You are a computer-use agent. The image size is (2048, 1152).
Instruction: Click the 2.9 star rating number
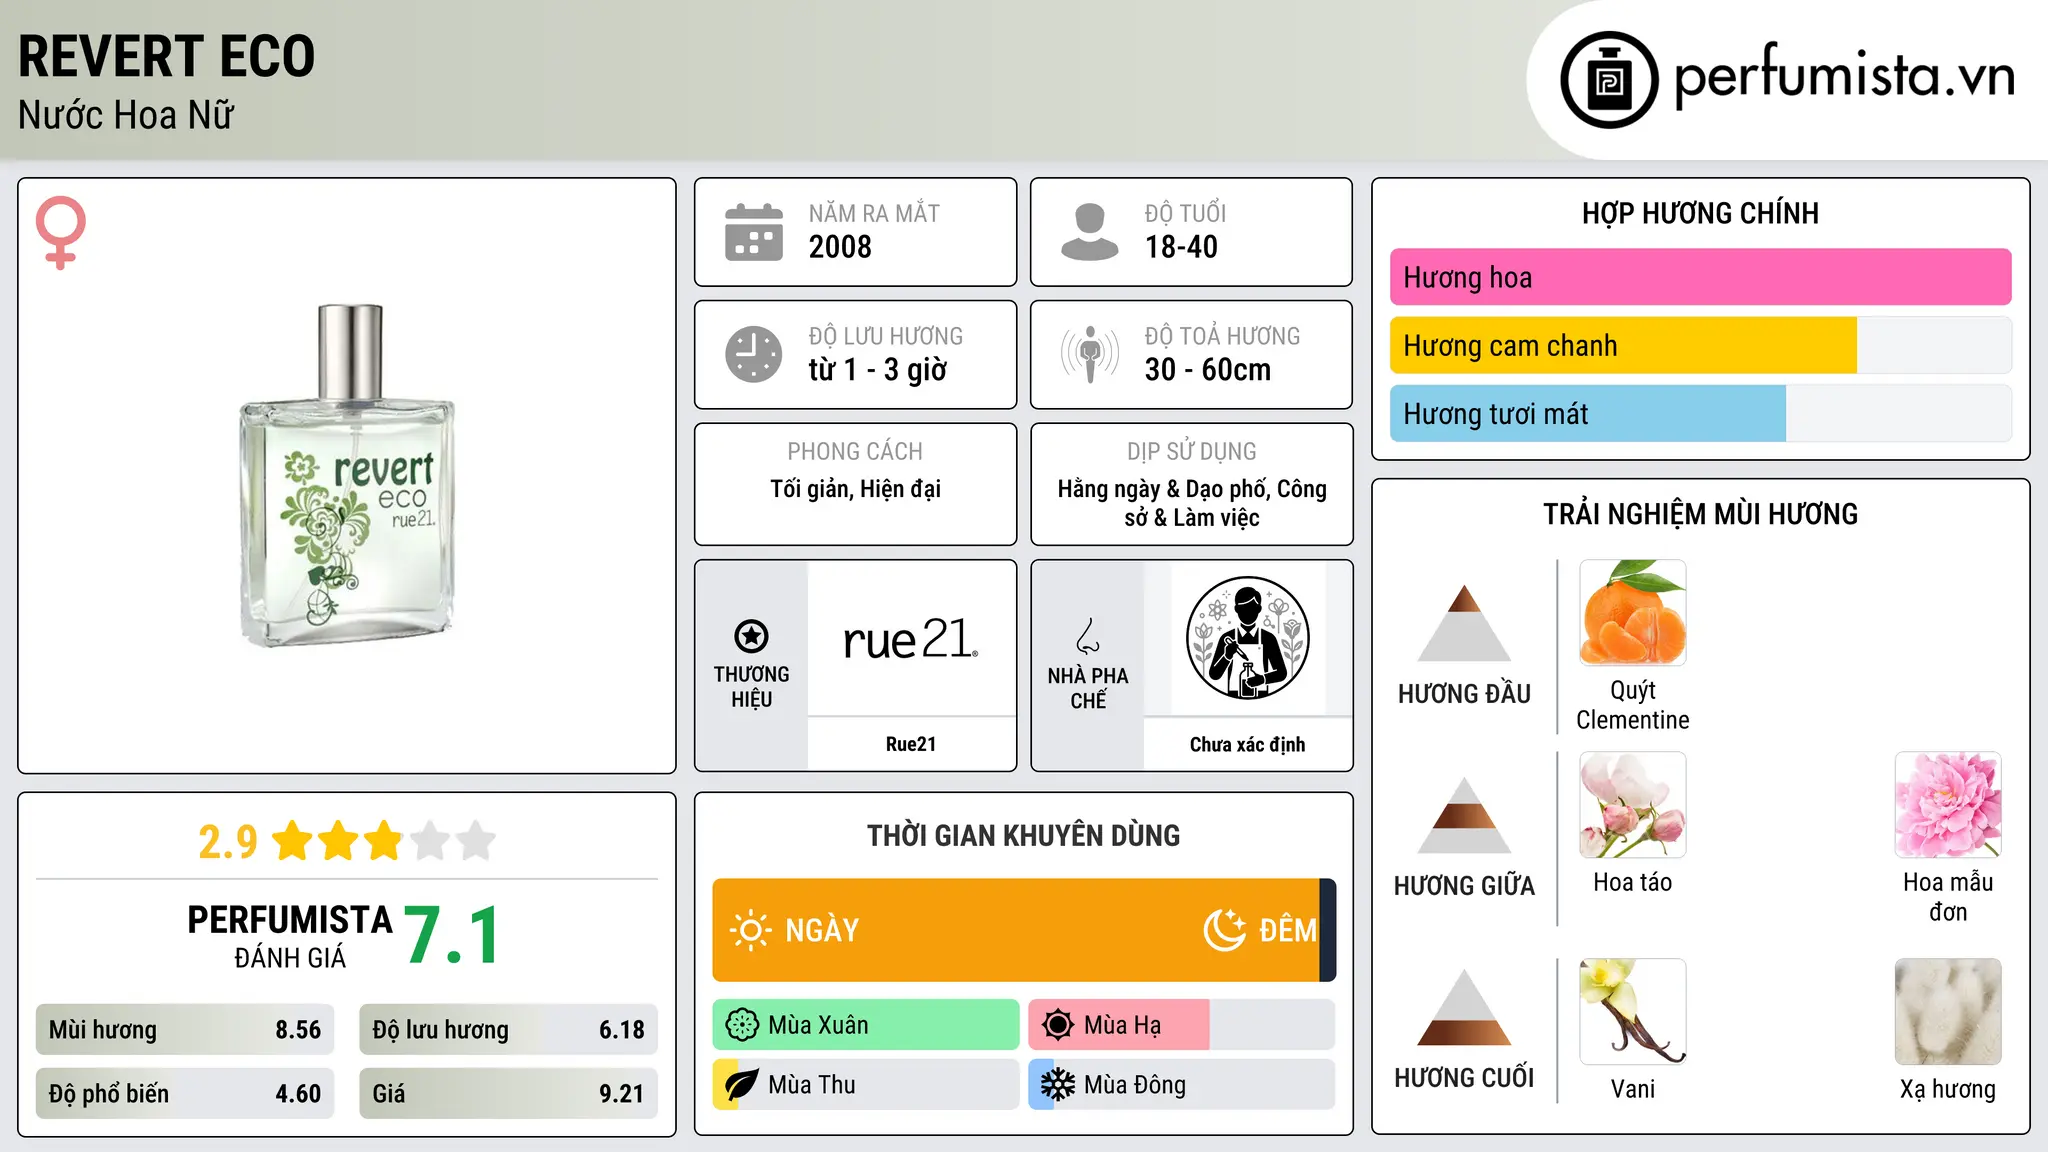click(x=228, y=842)
